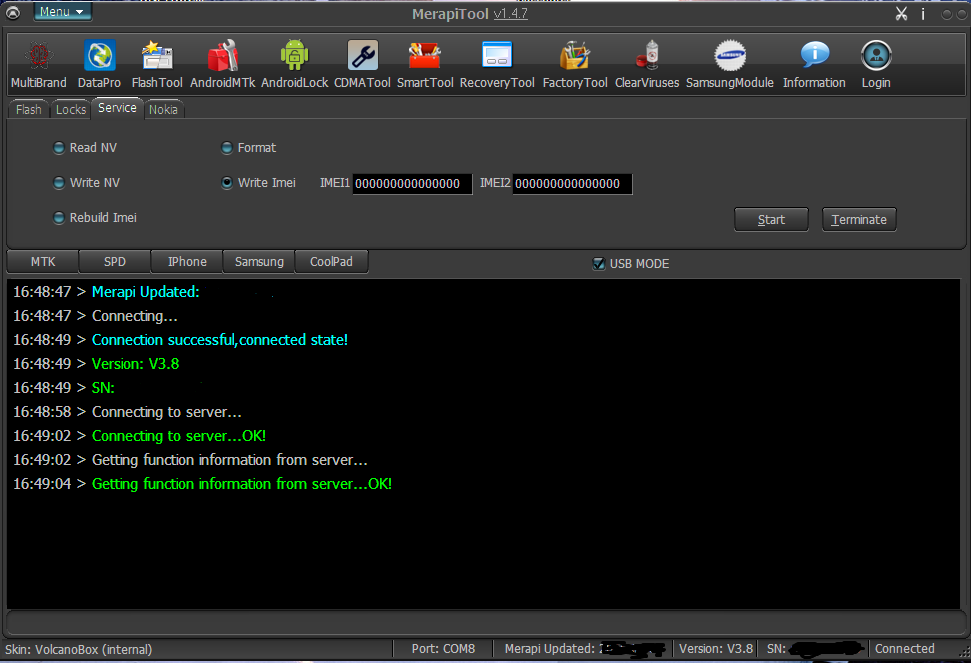Click 'Connecting to server...OK!' log line
Image resolution: width=971 pixels, height=663 pixels.
179,436
